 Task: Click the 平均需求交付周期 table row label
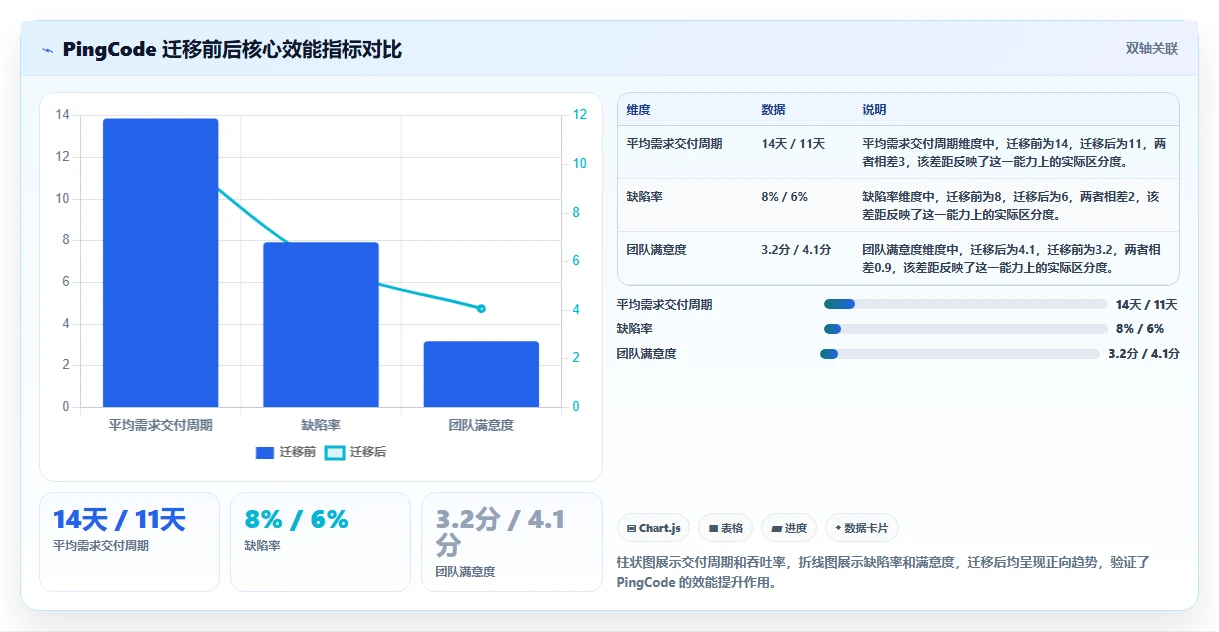pyautogui.click(x=675, y=144)
